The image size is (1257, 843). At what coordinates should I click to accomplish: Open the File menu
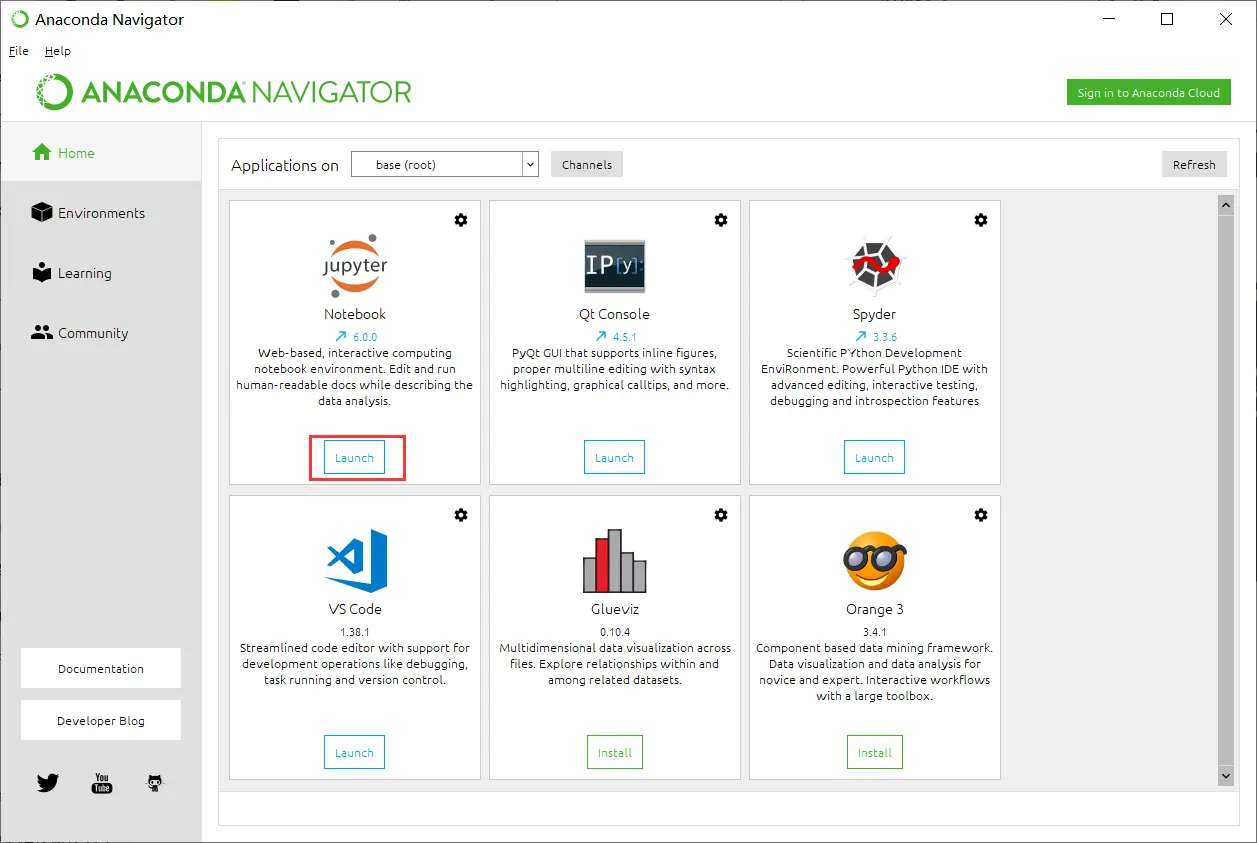pyautogui.click(x=19, y=51)
